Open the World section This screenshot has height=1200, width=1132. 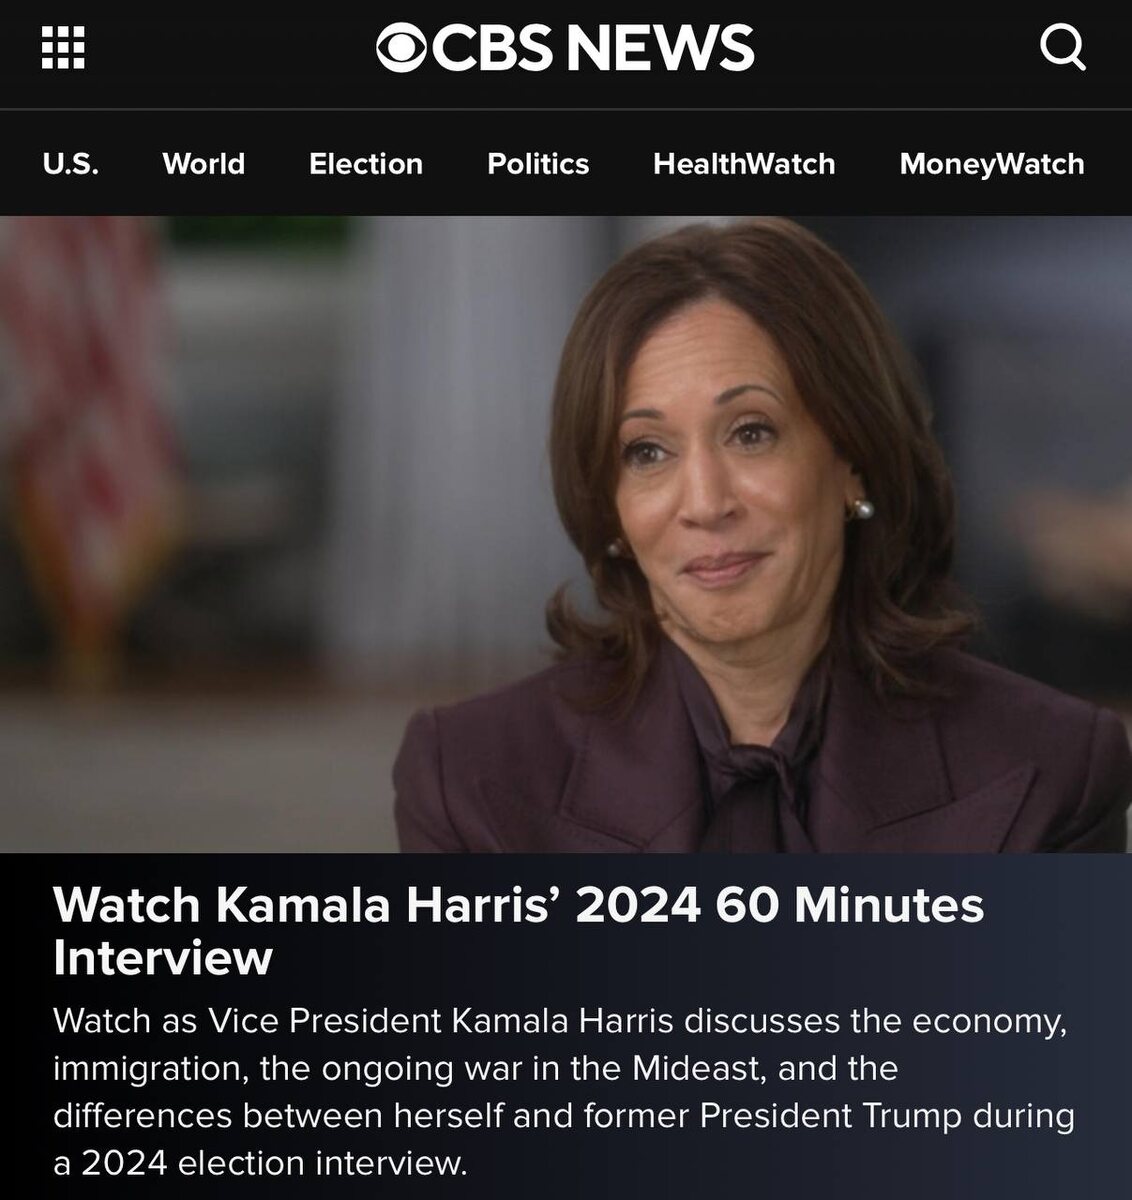pyautogui.click(x=204, y=164)
